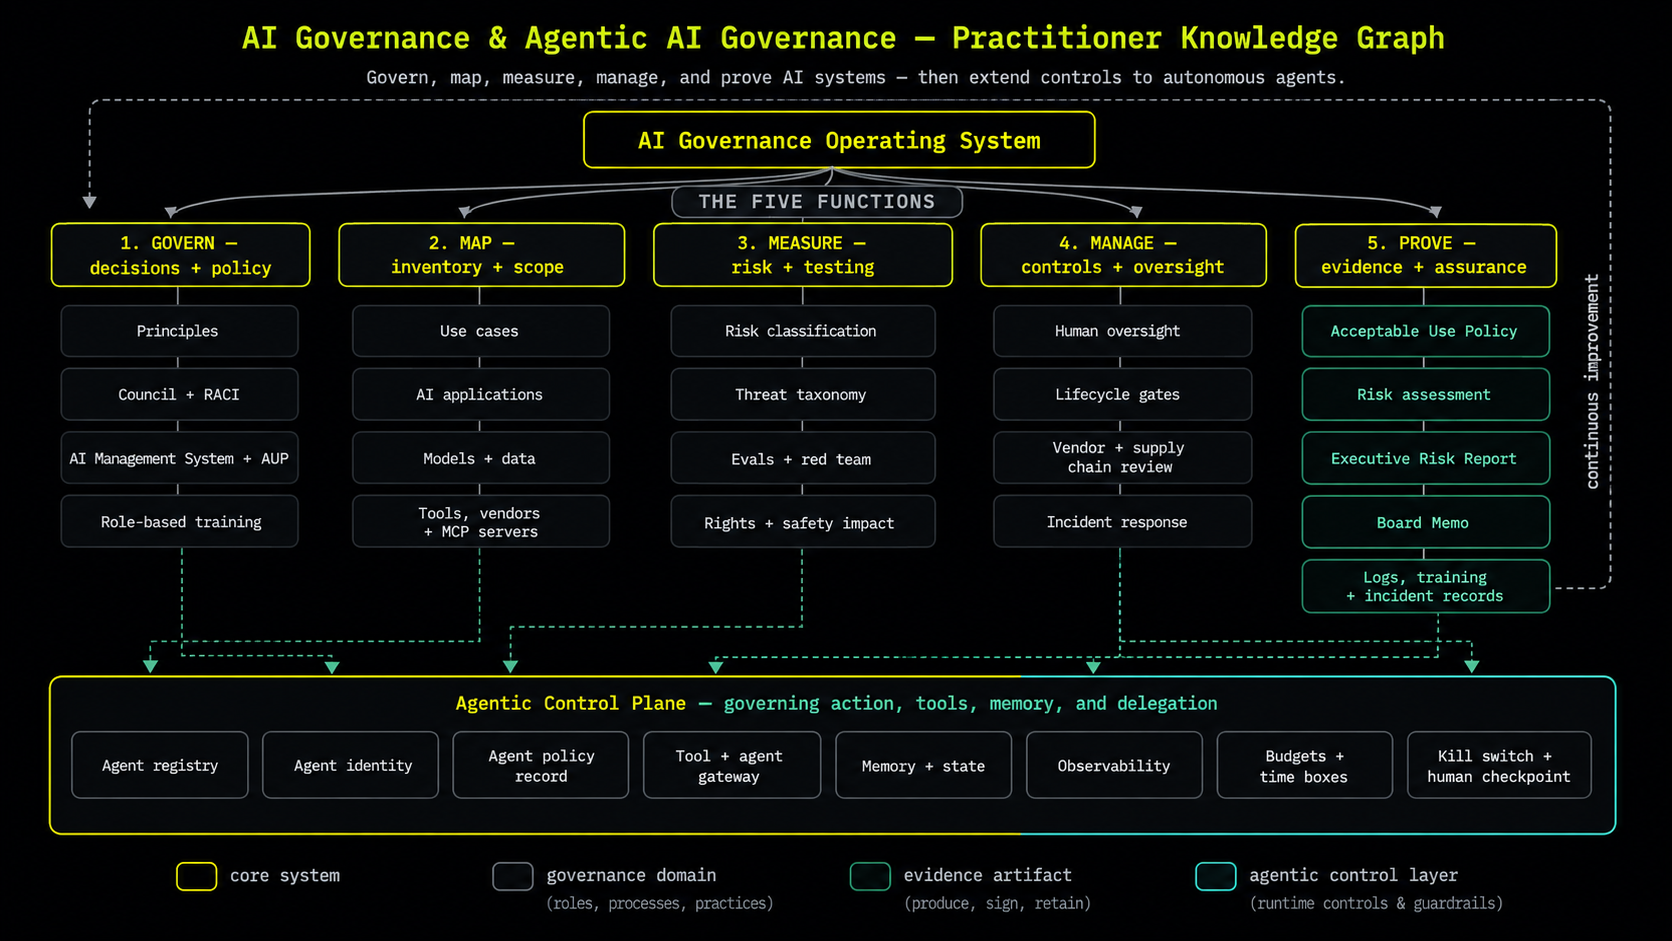Select the continuous improvement vertical label
1672x941 pixels.
tap(1592, 381)
